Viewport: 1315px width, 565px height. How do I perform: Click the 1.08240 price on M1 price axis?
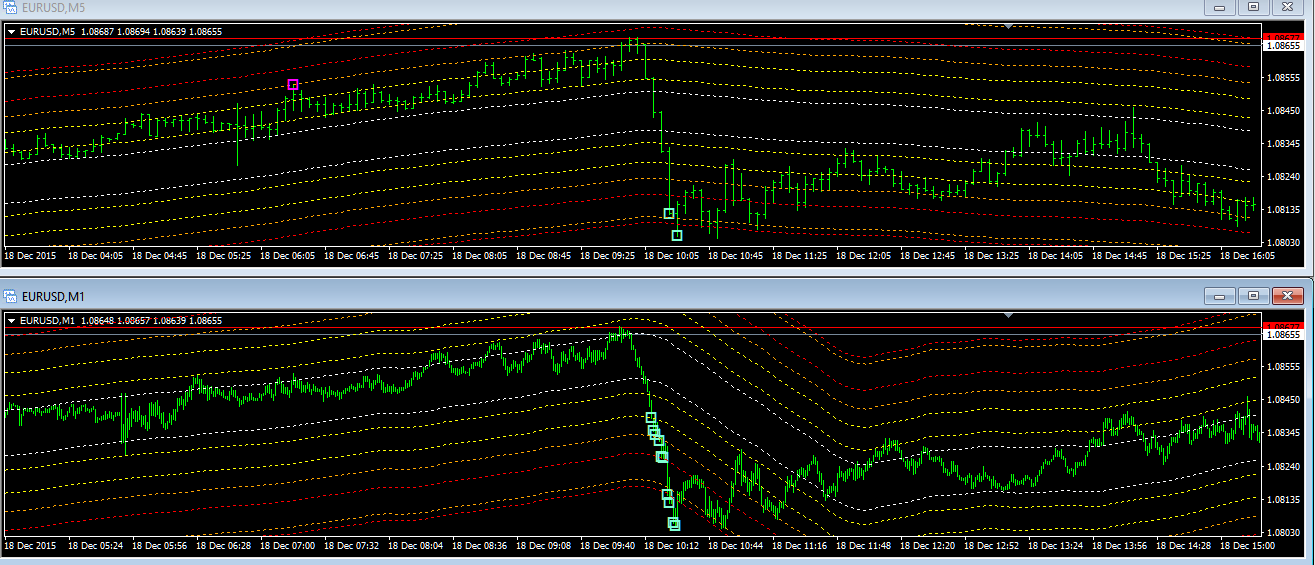(1283, 466)
